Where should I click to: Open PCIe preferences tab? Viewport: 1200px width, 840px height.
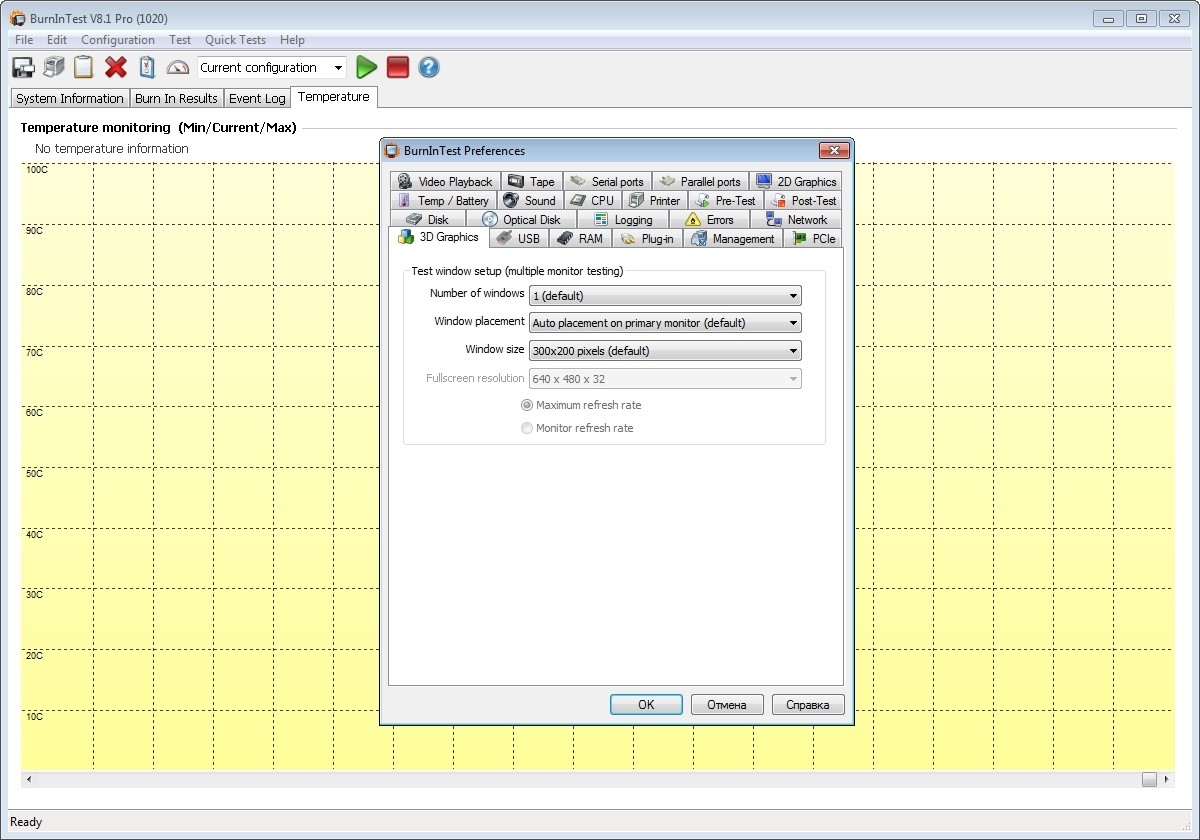[813, 238]
